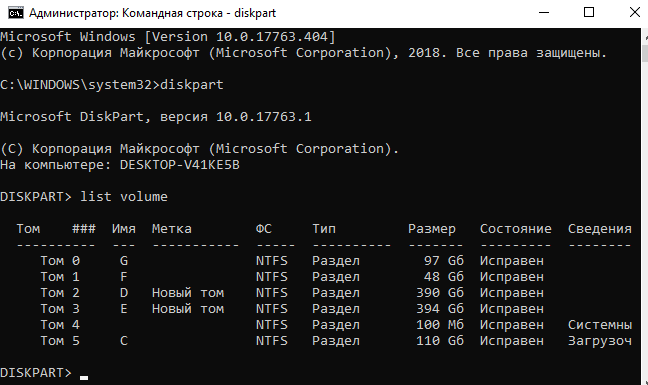This screenshot has height=385, width=648.
Task: Click the size '394 Gб' value
Action: pyautogui.click(x=440, y=309)
